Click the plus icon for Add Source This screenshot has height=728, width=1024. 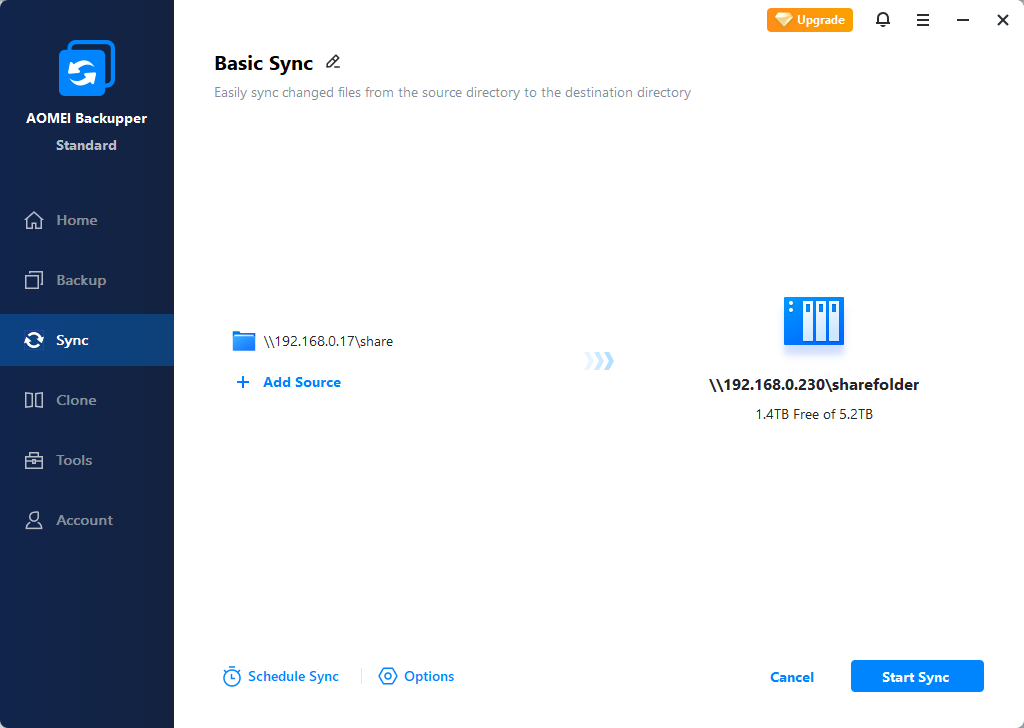coord(243,382)
